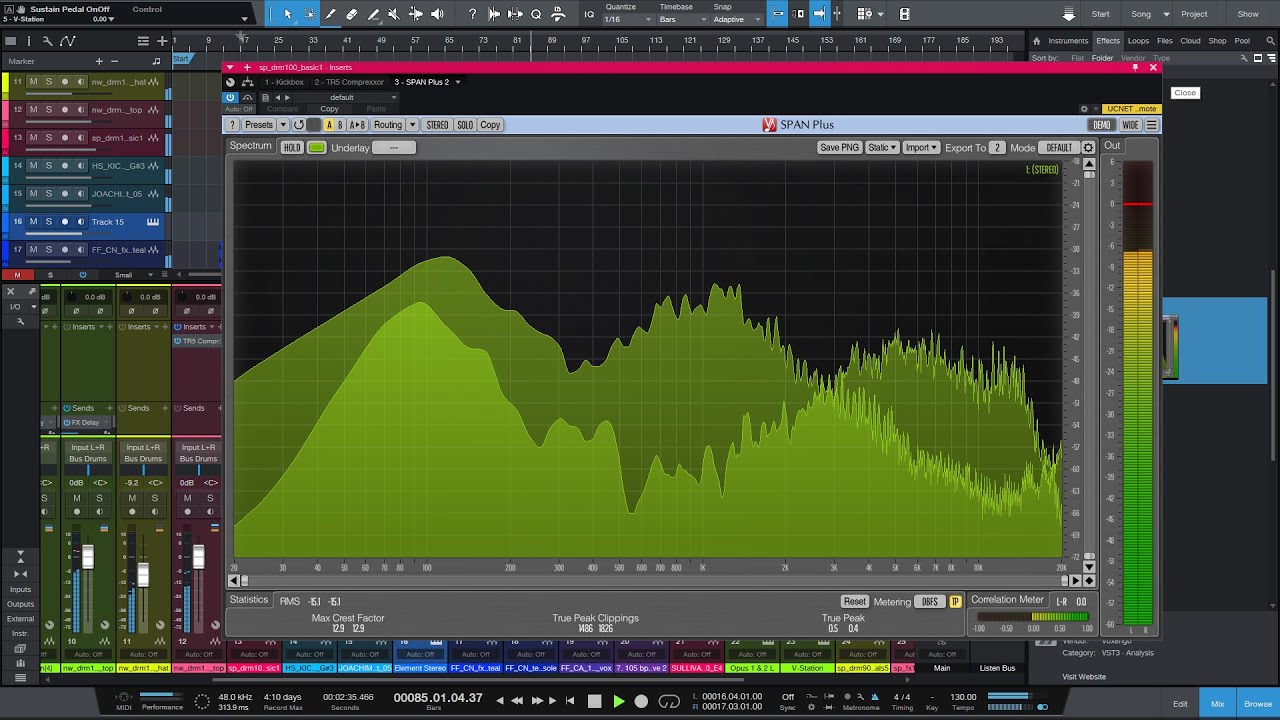This screenshot has height=720, width=1280.
Task: Click the DEFAULT mode button
Action: 1059,148
